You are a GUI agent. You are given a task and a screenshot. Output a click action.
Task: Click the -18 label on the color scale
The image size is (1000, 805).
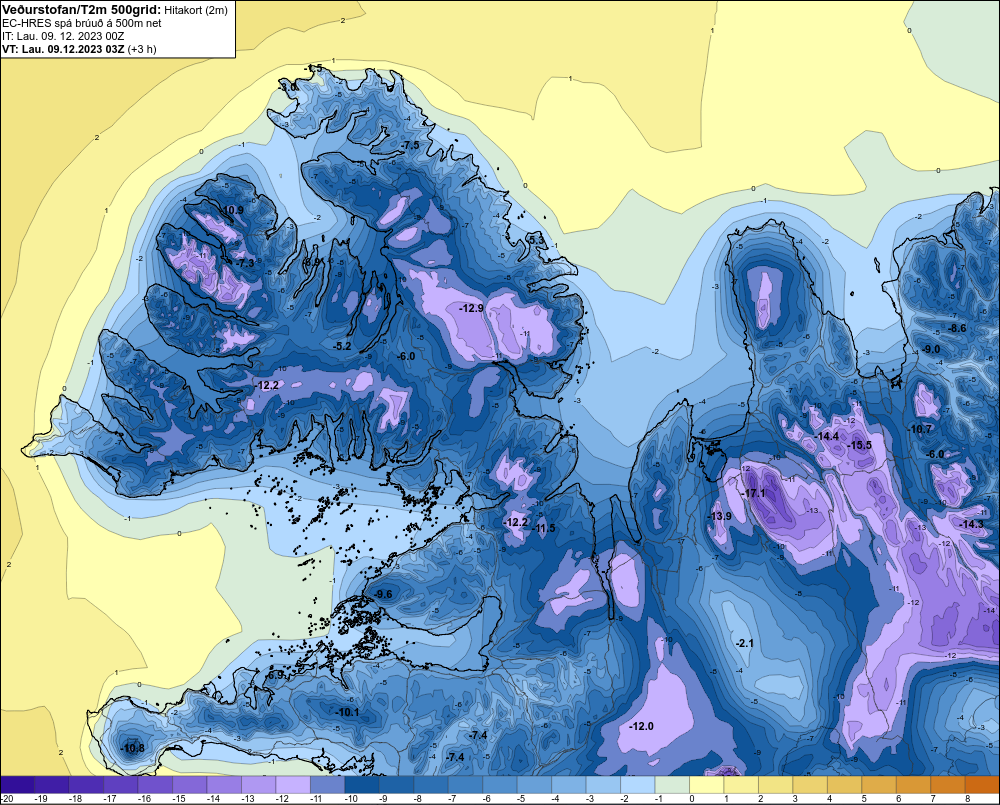[77, 799]
